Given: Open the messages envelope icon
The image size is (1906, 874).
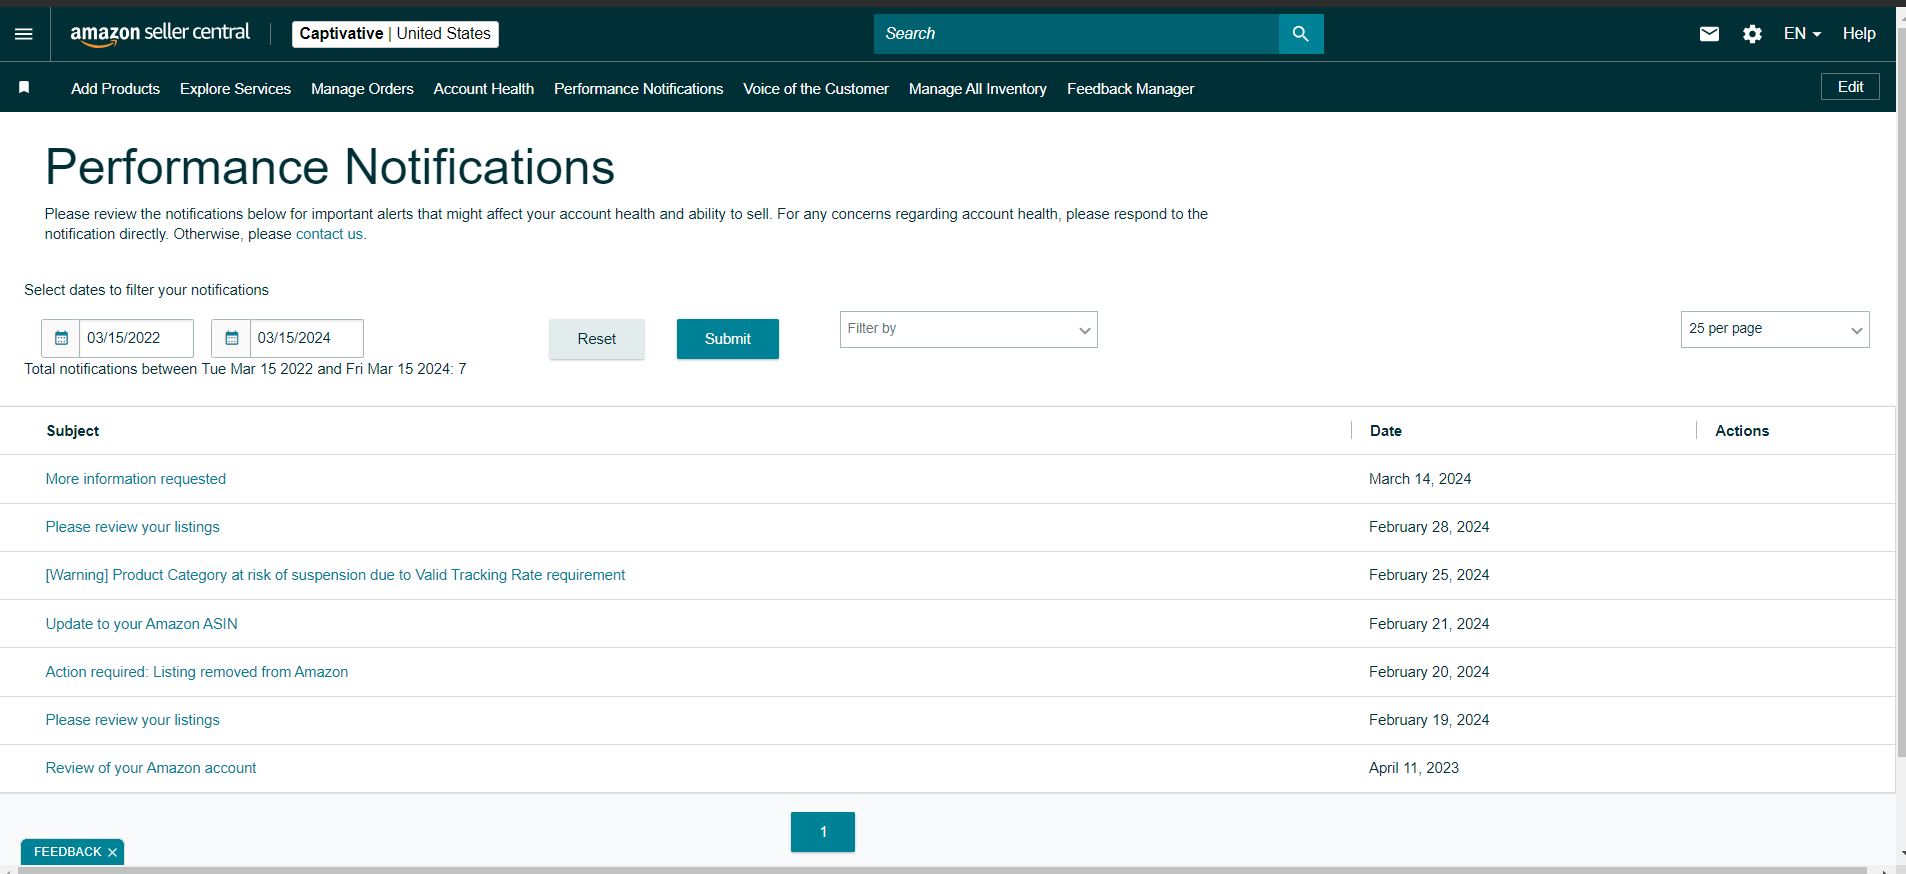Looking at the screenshot, I should point(1709,34).
